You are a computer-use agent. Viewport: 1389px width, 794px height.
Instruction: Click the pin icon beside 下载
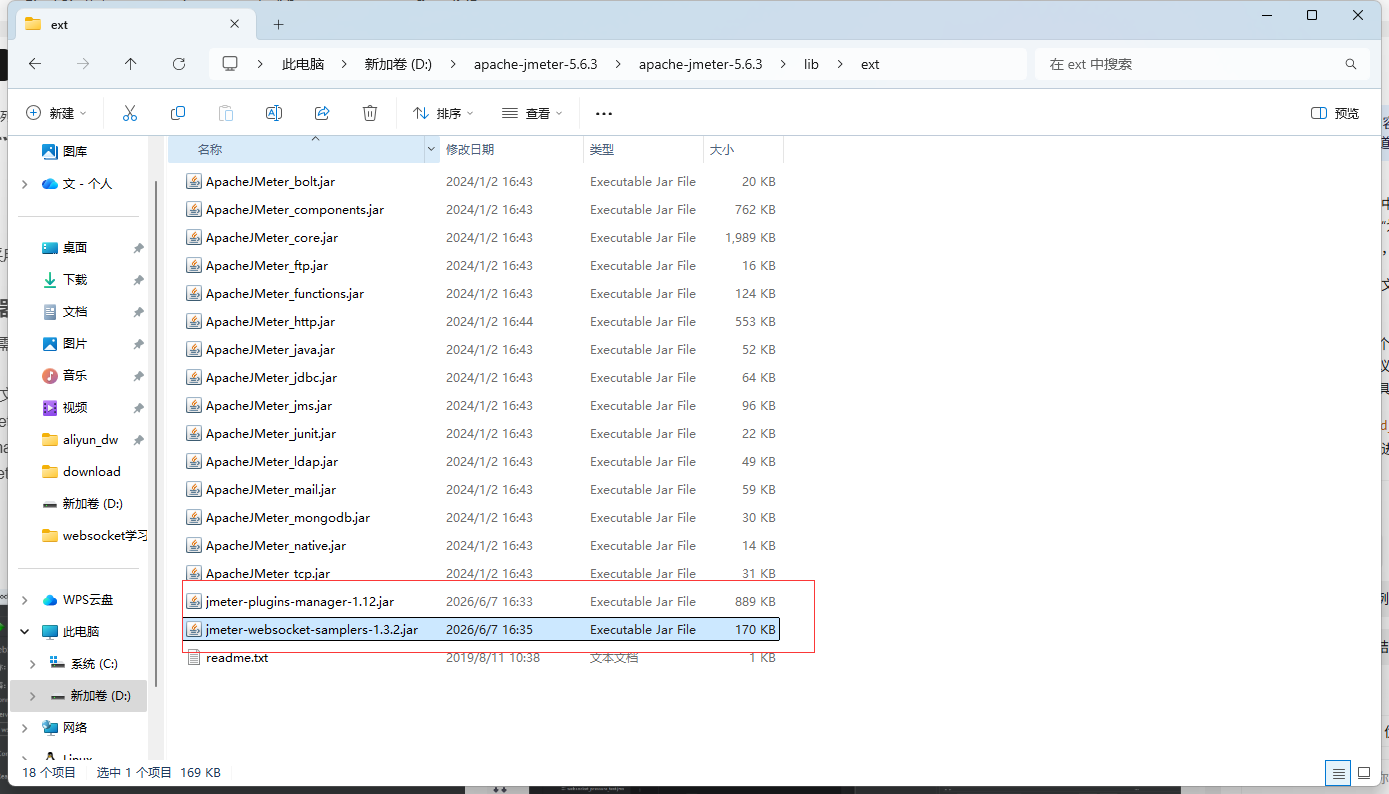pos(138,280)
